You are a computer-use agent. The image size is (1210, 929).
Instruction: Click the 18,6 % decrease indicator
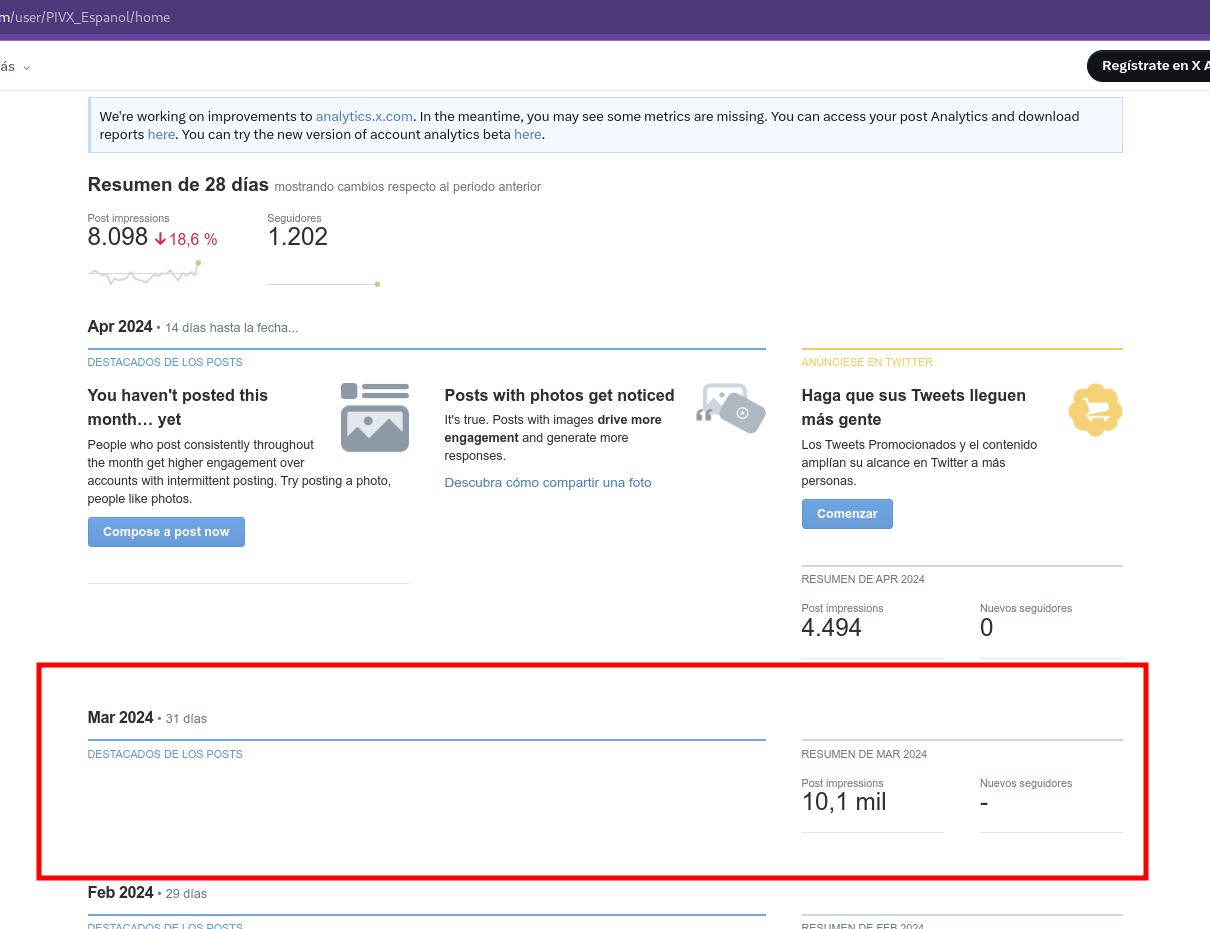click(186, 239)
